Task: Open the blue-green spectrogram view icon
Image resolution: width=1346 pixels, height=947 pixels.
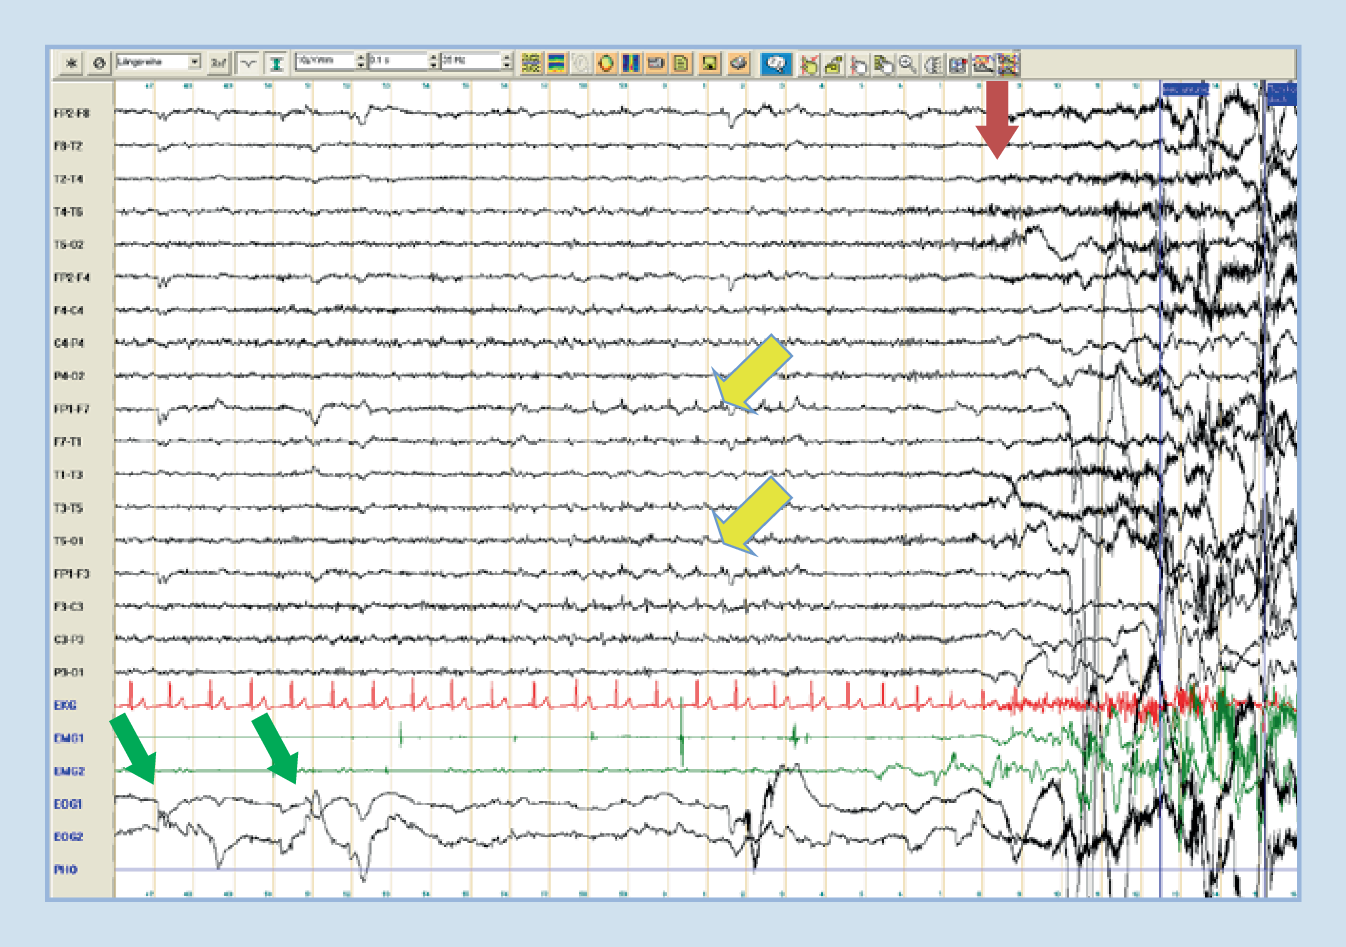Action: point(557,64)
